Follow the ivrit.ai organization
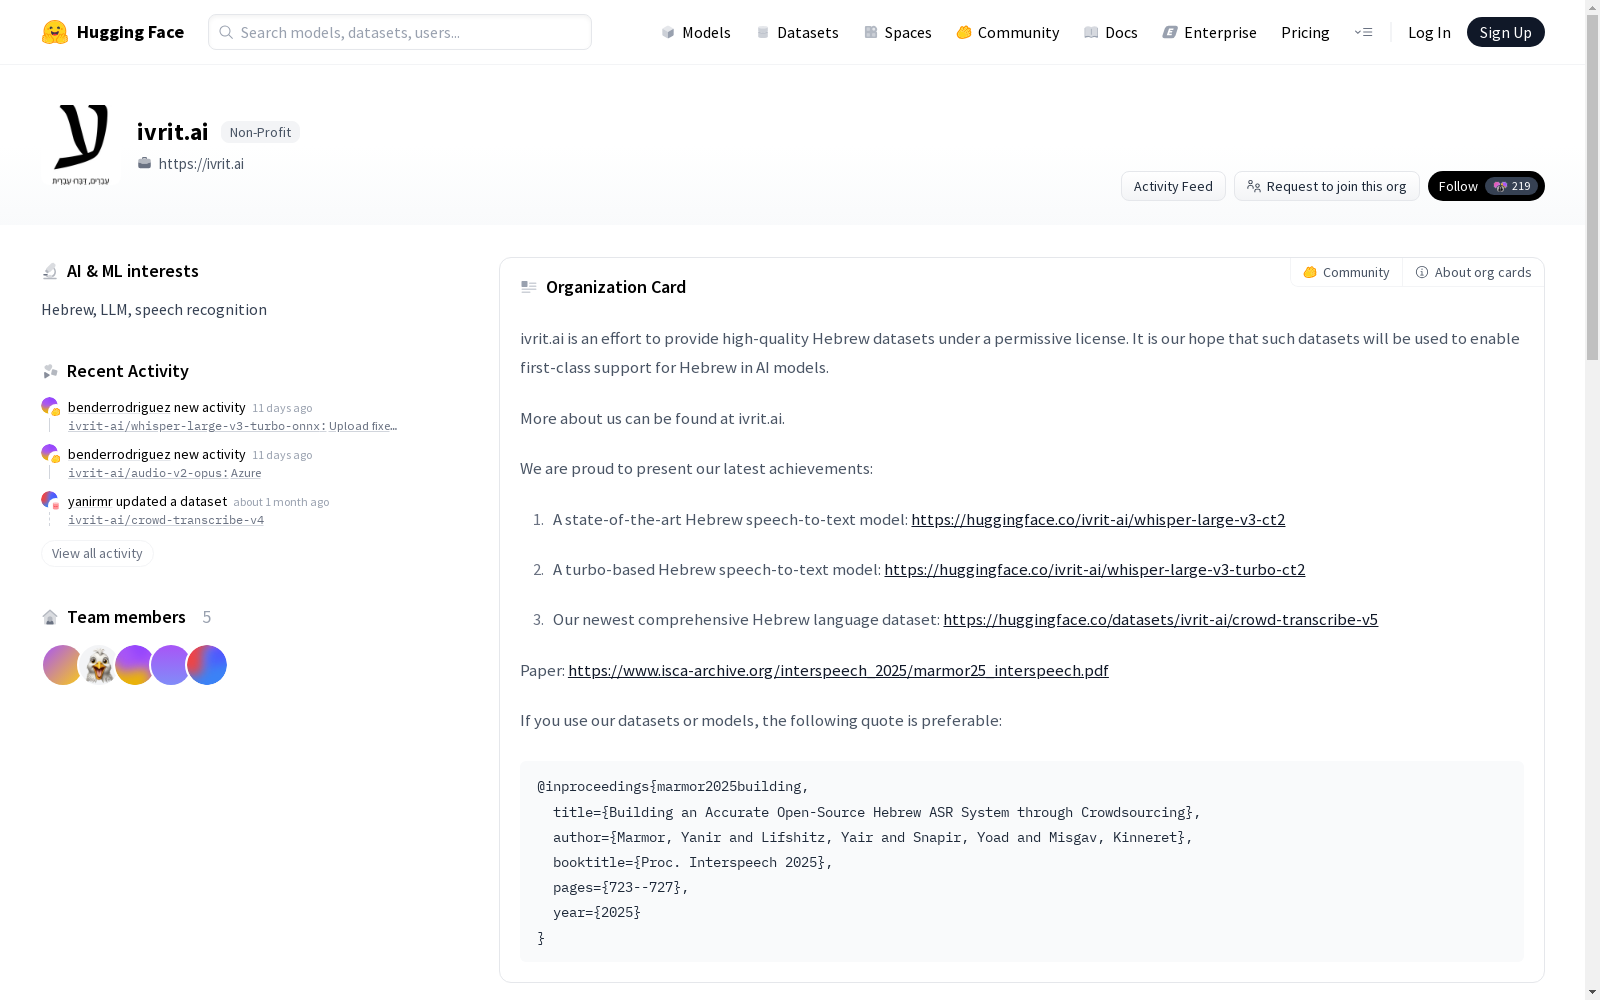1600x1000 pixels. point(1486,186)
